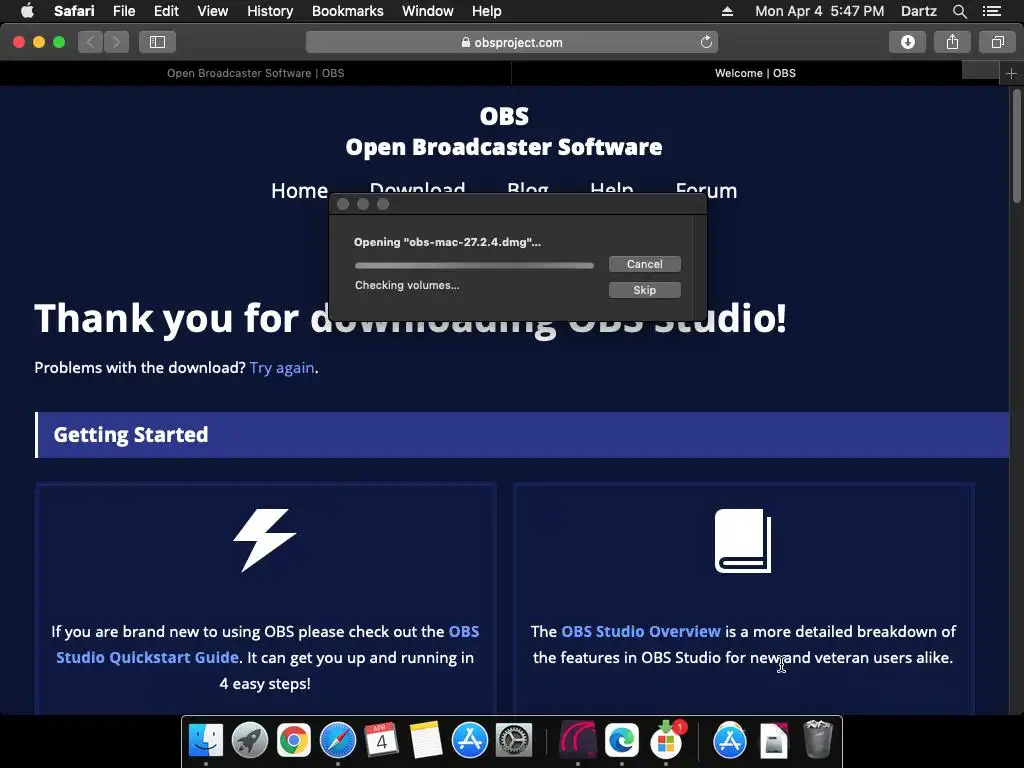Show all tabs overview button
The width and height of the screenshot is (1024, 768).
click(997, 42)
